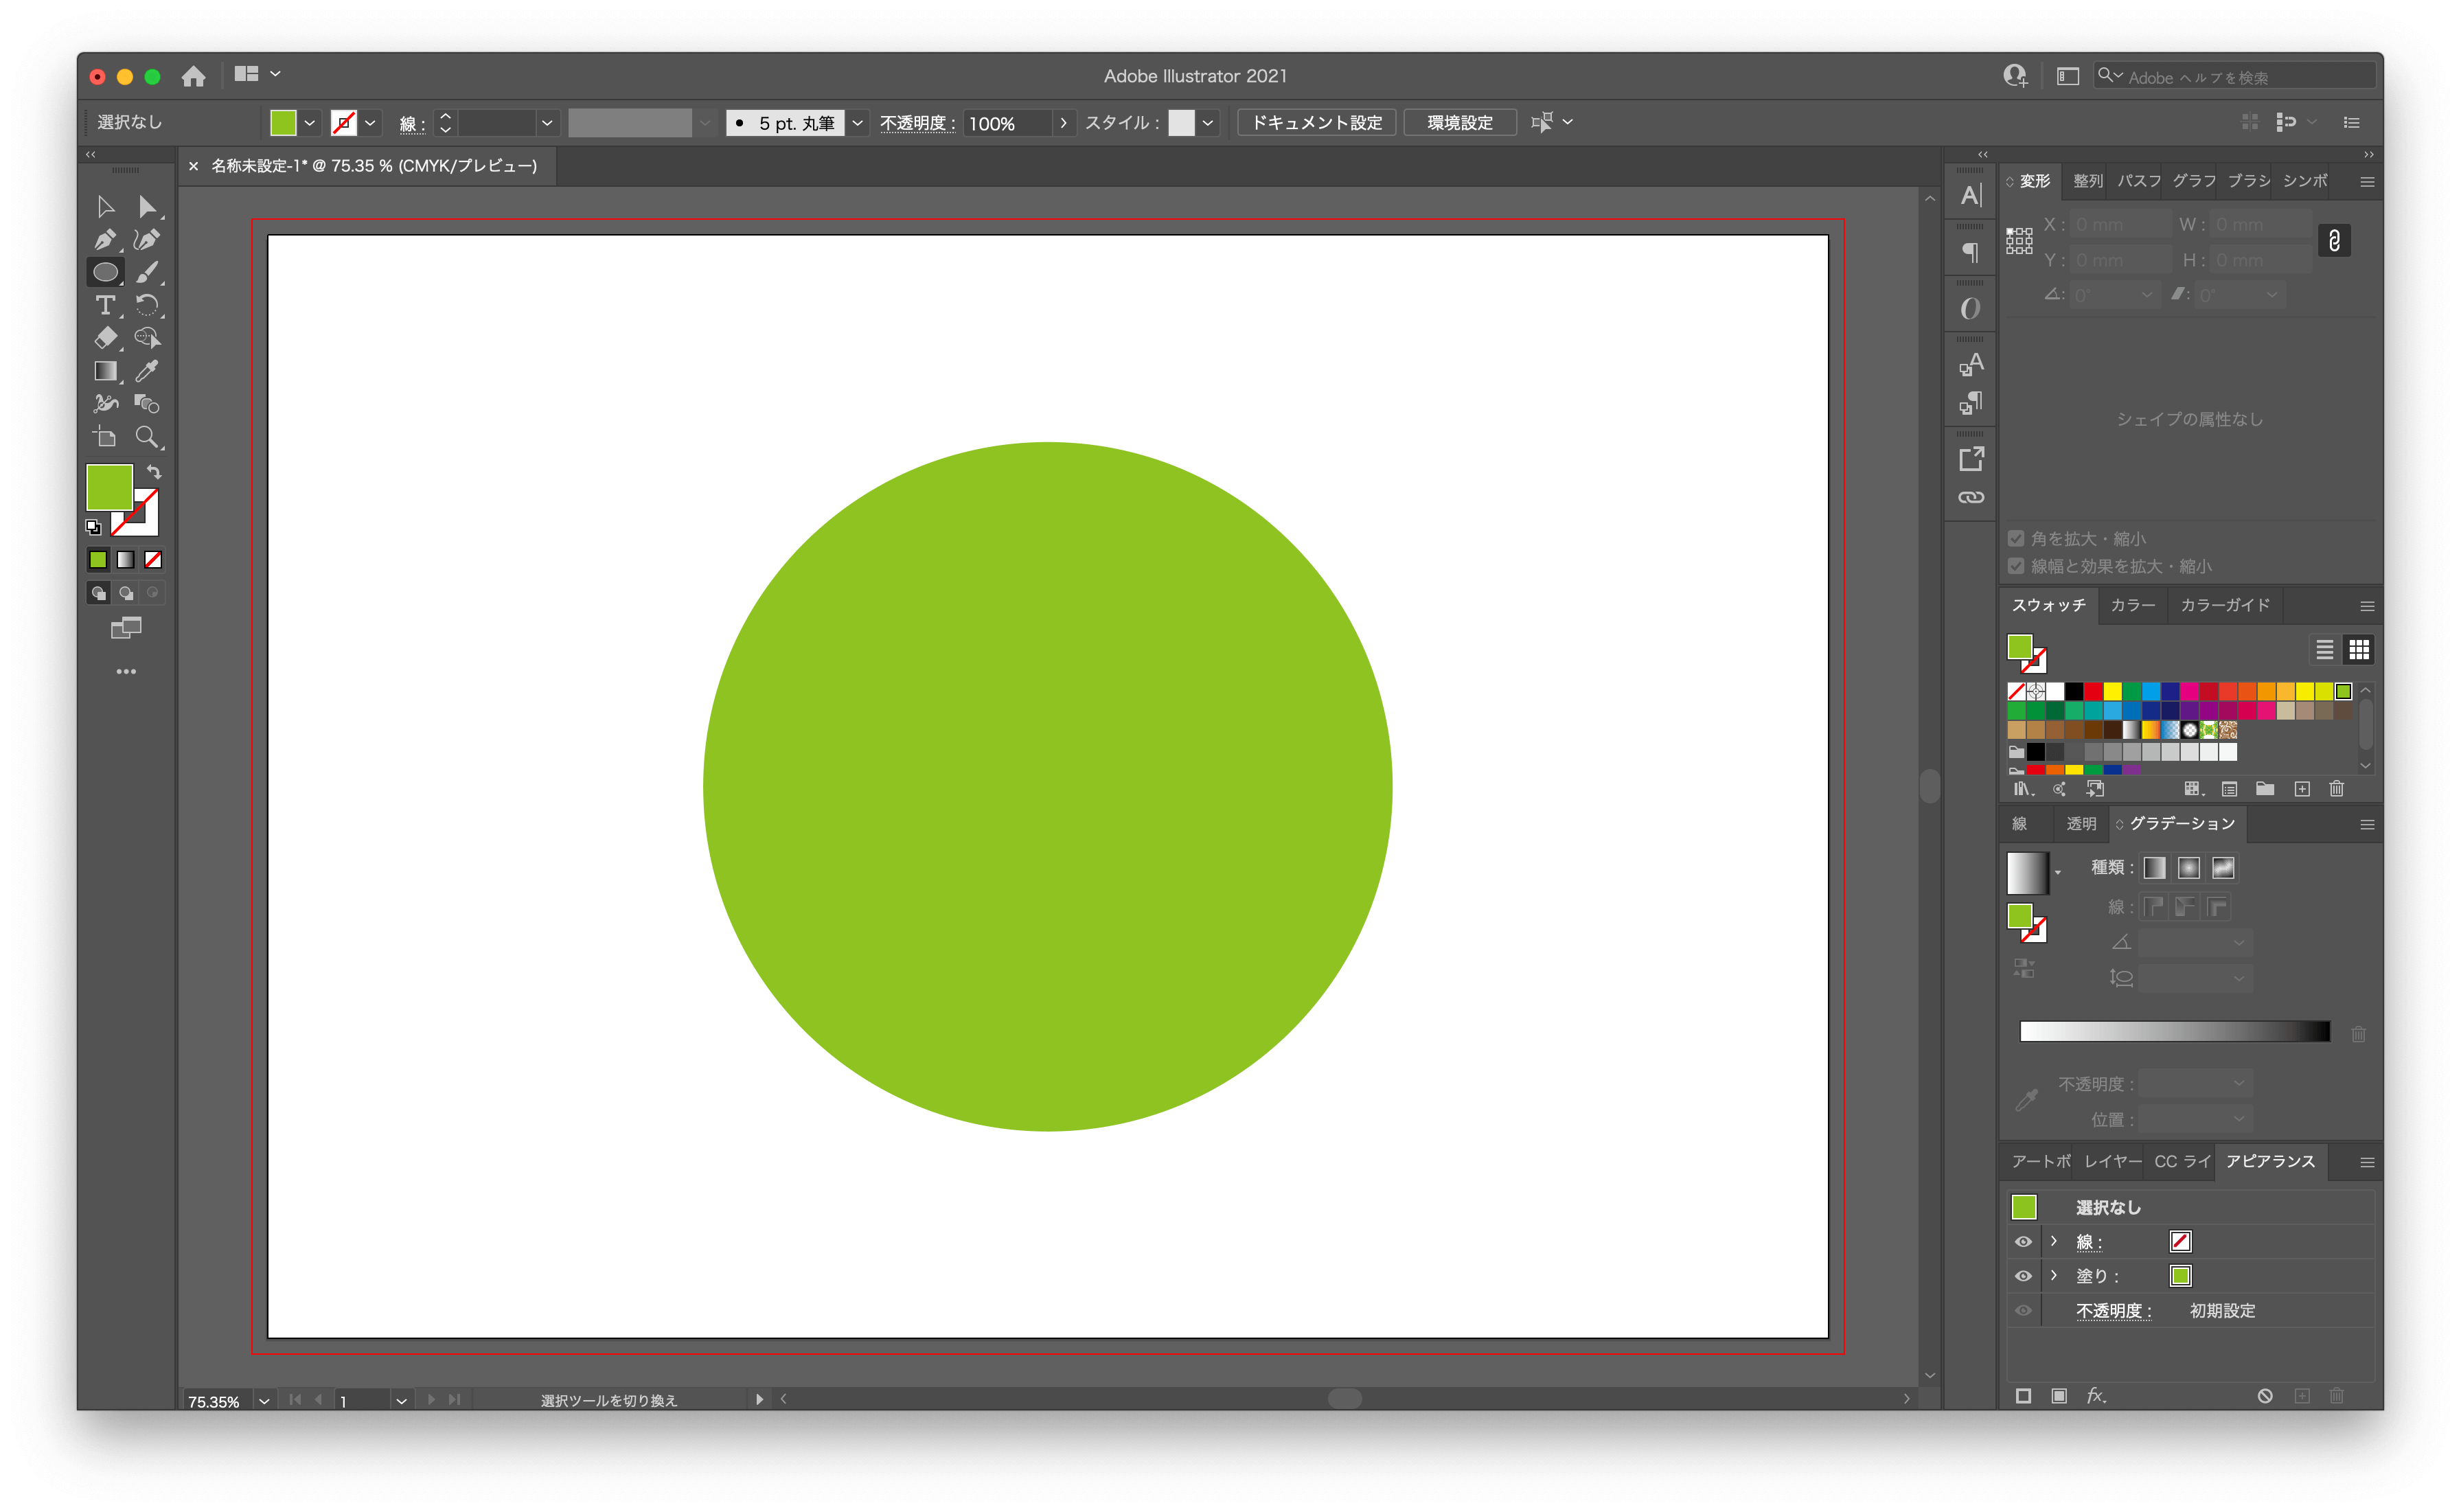Click the large green Fill swatch in toolbar
The image size is (2461, 1512).
click(x=109, y=487)
